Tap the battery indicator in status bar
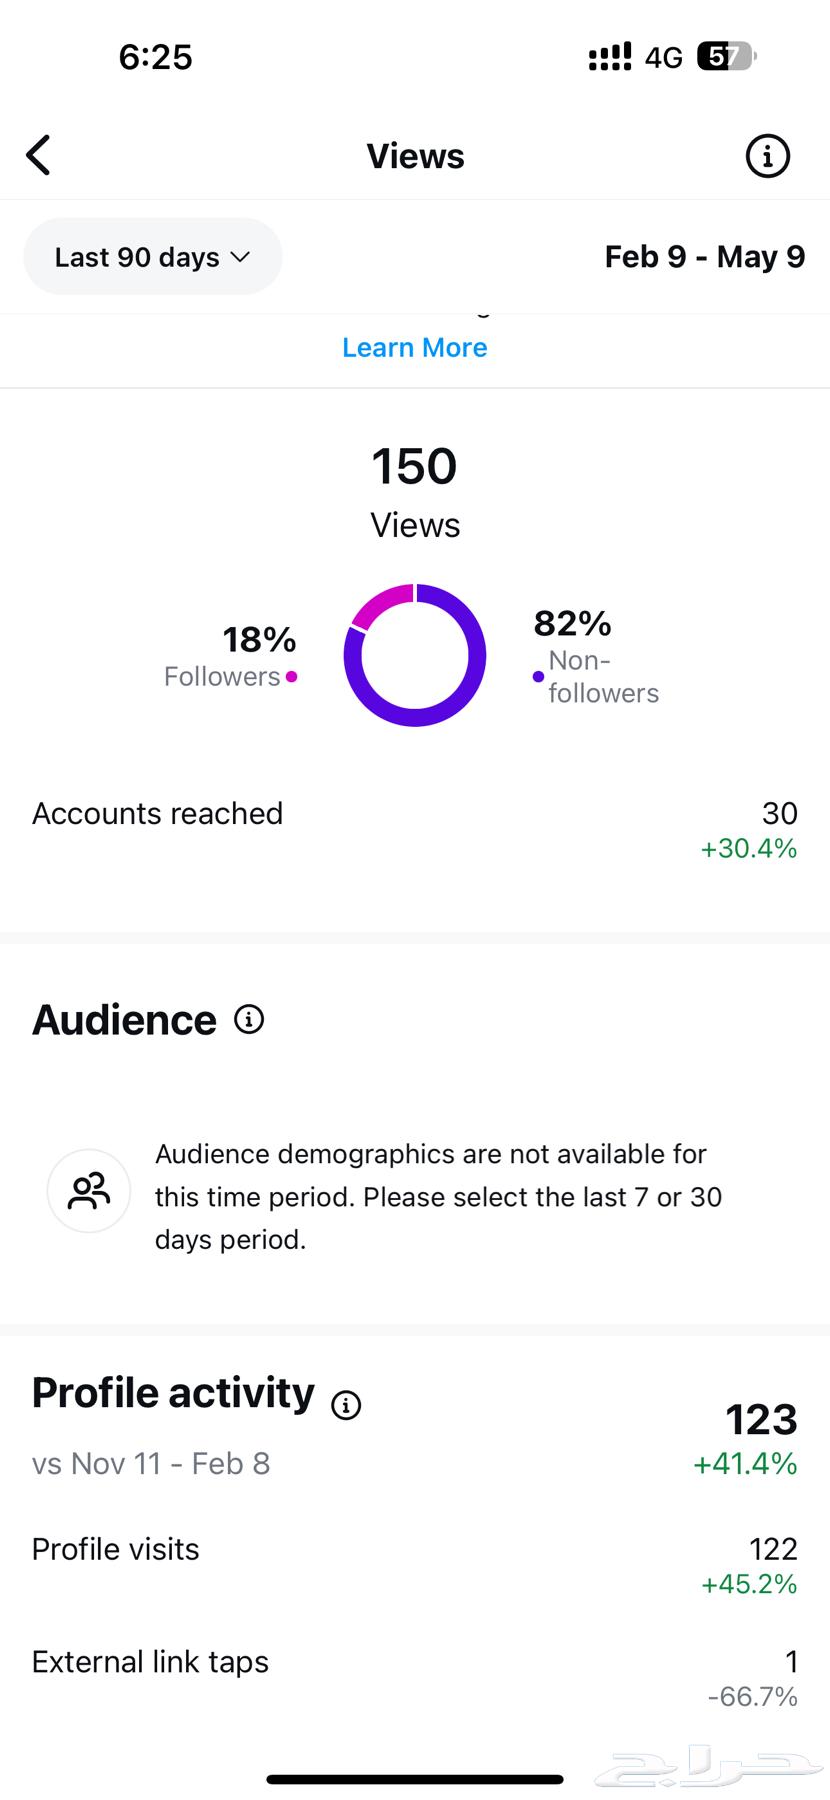Image resolution: width=830 pixels, height=1800 pixels. [727, 57]
